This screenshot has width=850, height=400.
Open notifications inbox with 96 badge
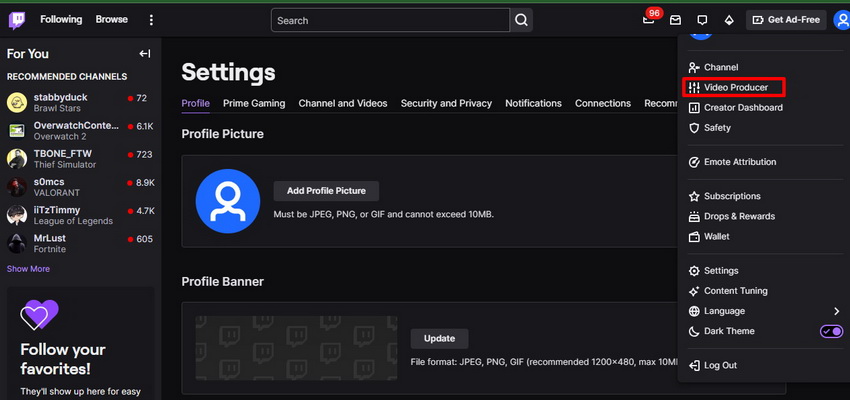(x=648, y=20)
